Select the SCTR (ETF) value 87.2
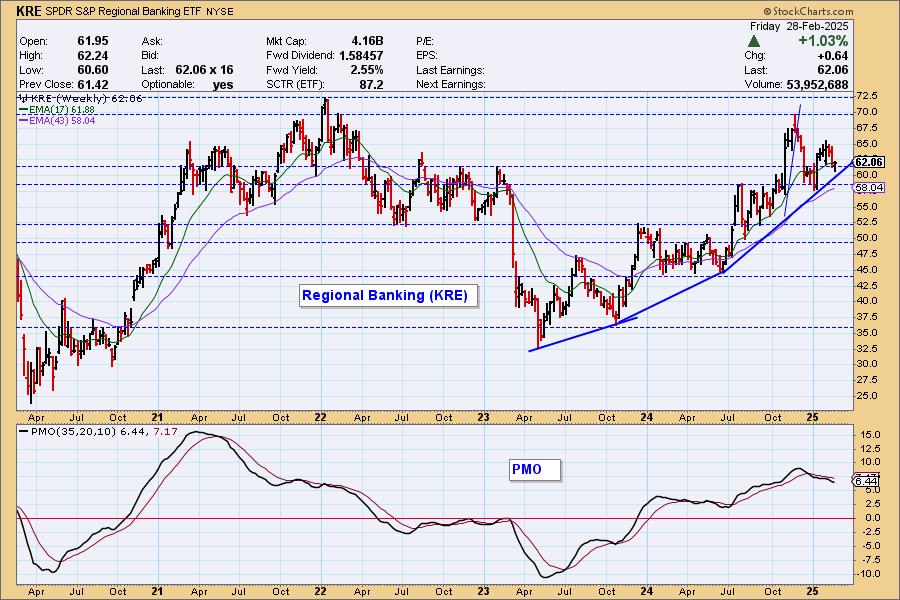The image size is (900, 600). pos(371,84)
